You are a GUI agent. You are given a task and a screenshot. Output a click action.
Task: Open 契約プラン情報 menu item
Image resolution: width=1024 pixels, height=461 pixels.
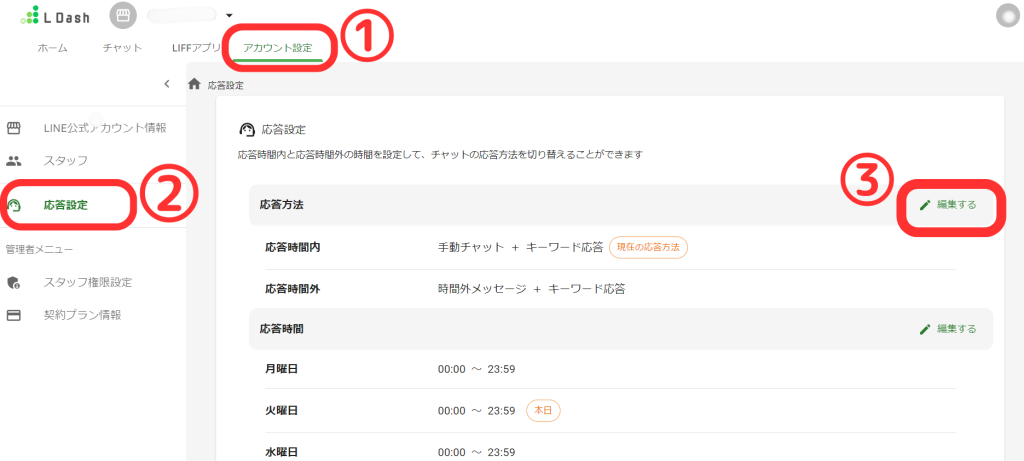[x=82, y=315]
